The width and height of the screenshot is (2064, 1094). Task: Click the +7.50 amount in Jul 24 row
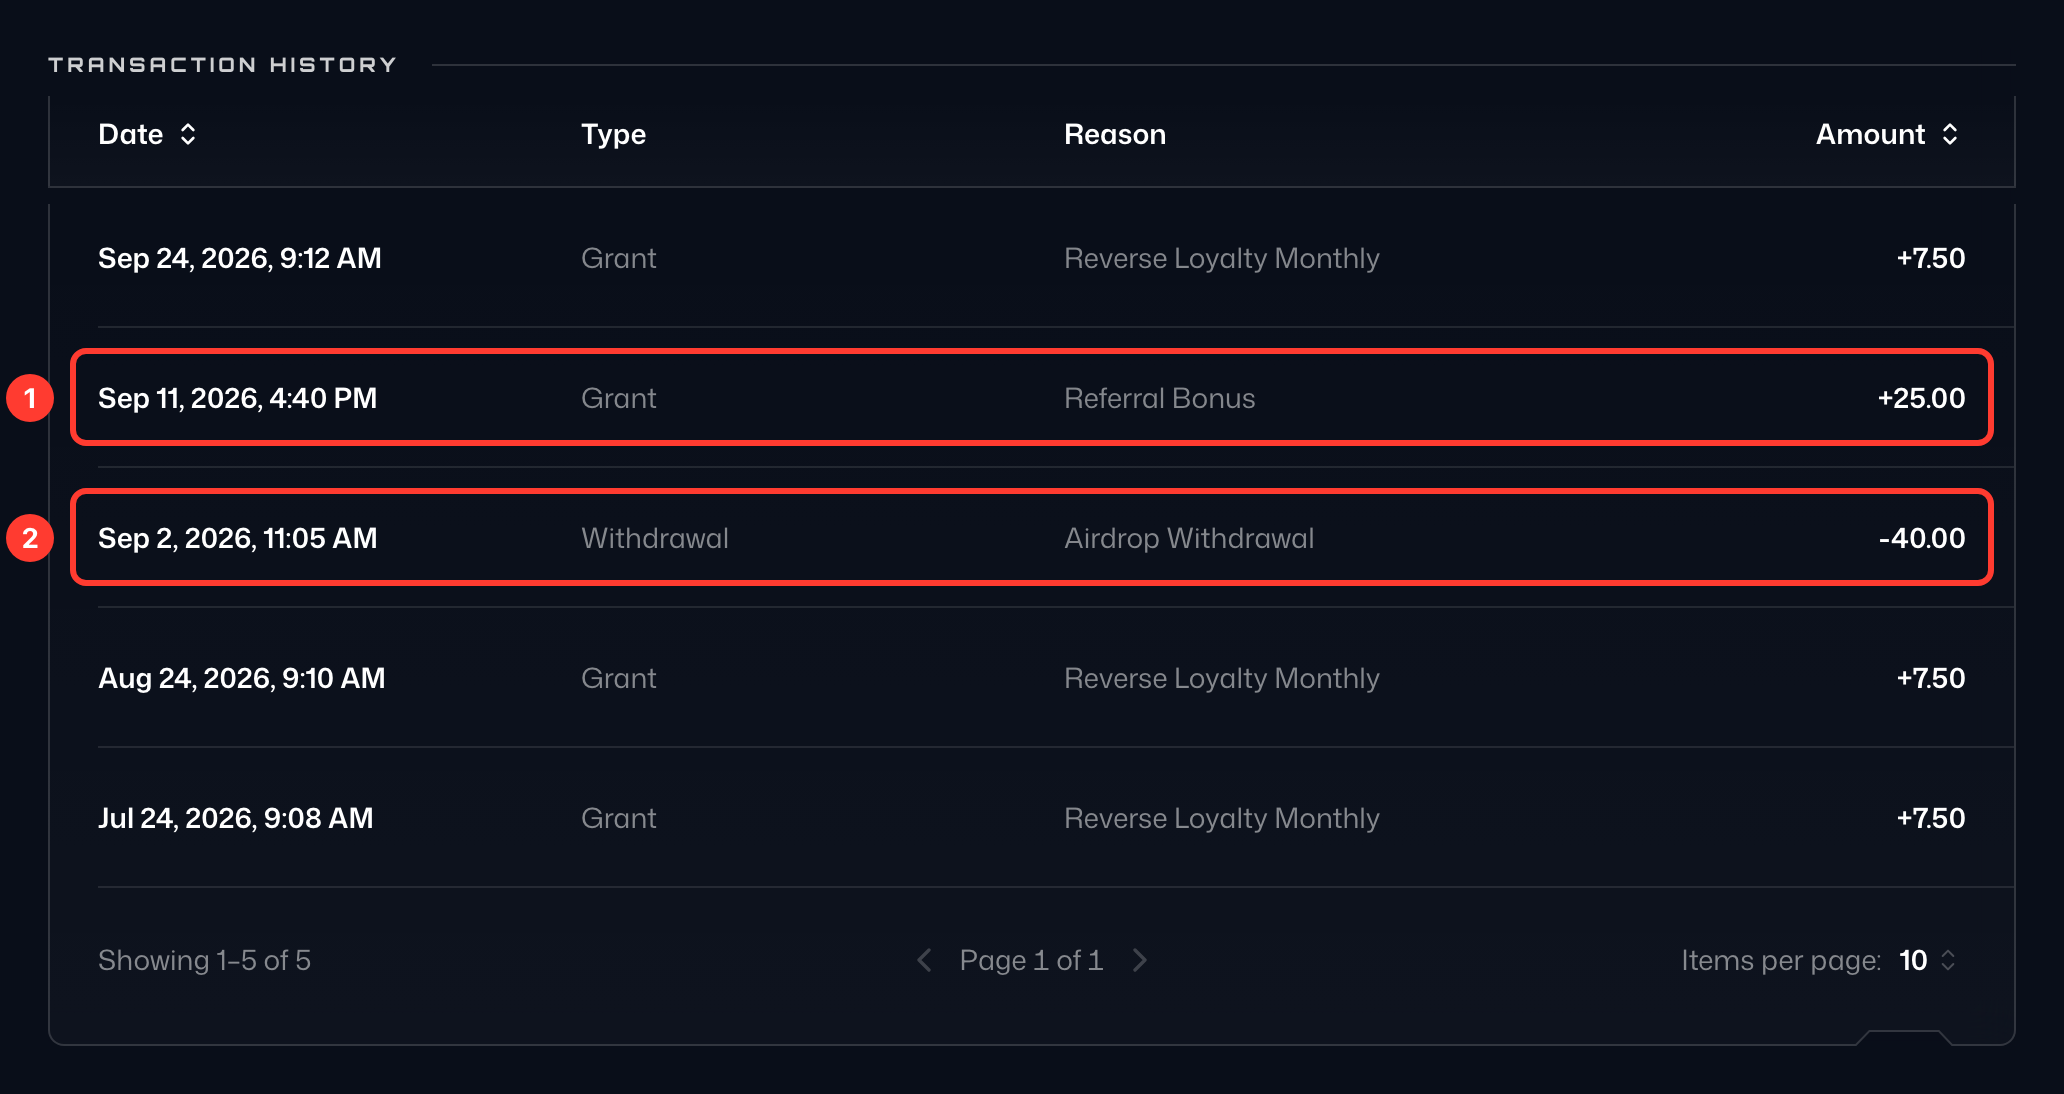pos(1931,818)
